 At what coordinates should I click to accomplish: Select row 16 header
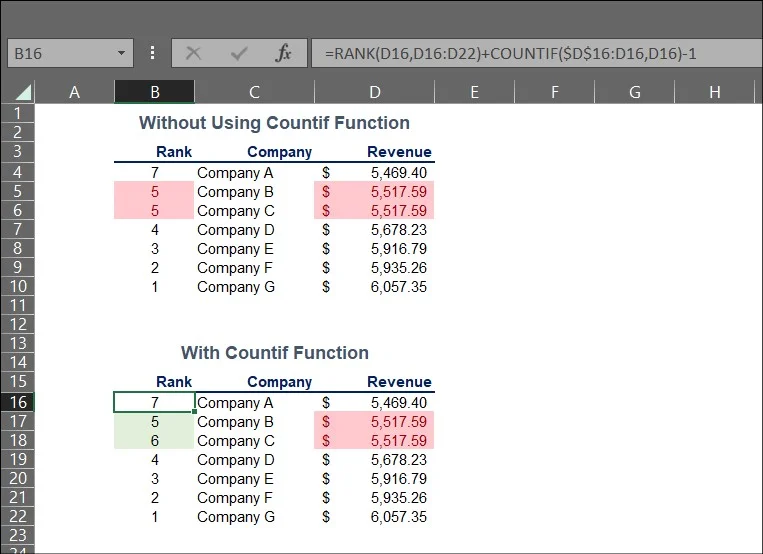coord(17,402)
